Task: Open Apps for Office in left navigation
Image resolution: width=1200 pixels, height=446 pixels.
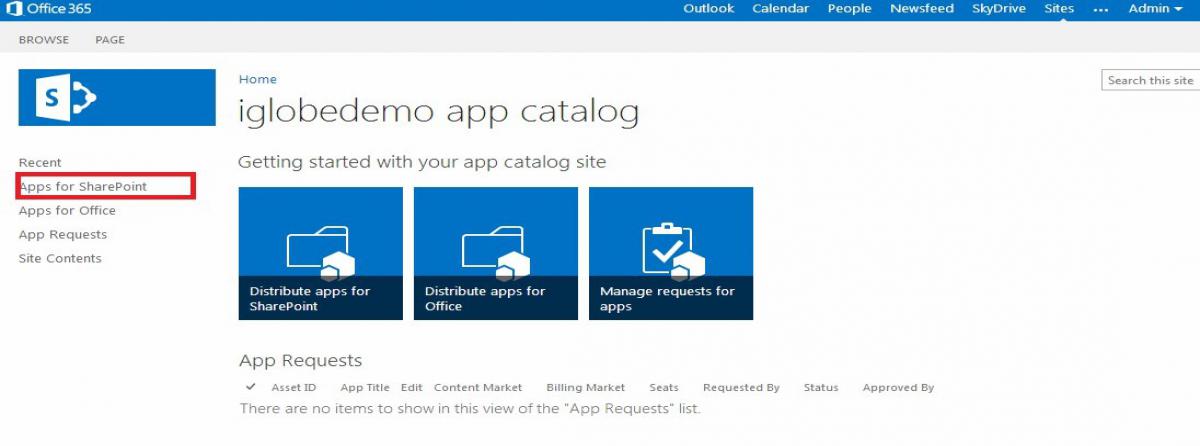Action: point(67,210)
